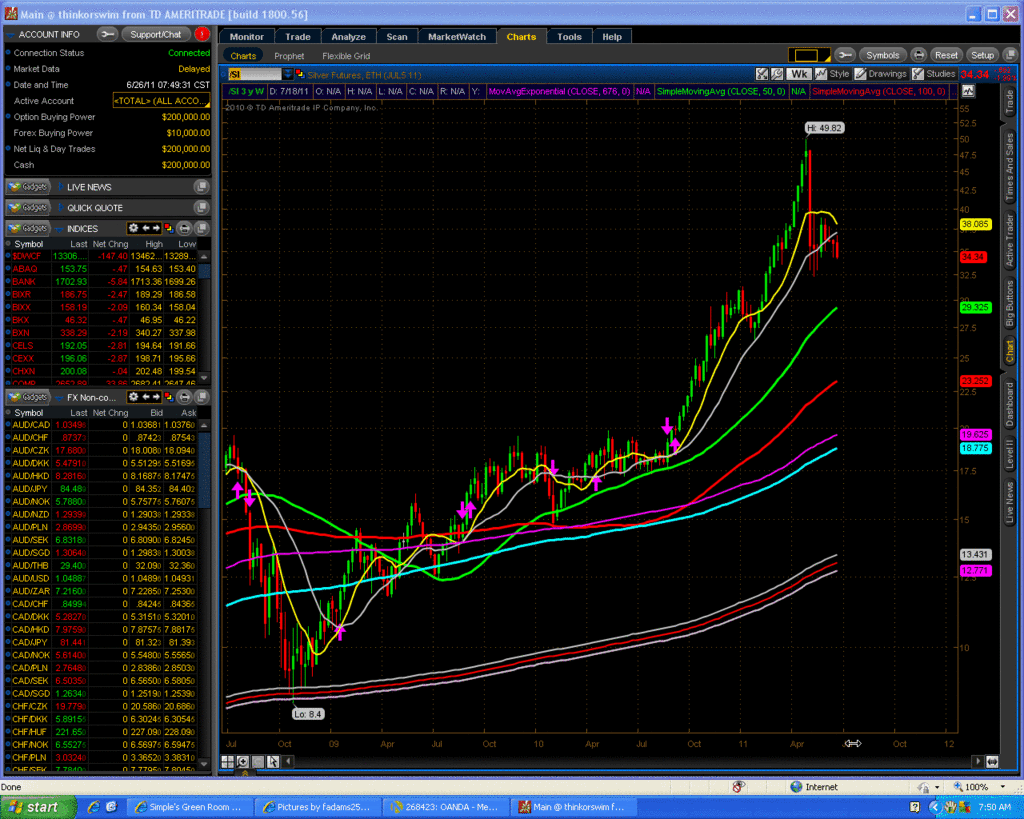Switch to the MarketWatch tab
The width and height of the screenshot is (1024, 819).
pyautogui.click(x=456, y=37)
